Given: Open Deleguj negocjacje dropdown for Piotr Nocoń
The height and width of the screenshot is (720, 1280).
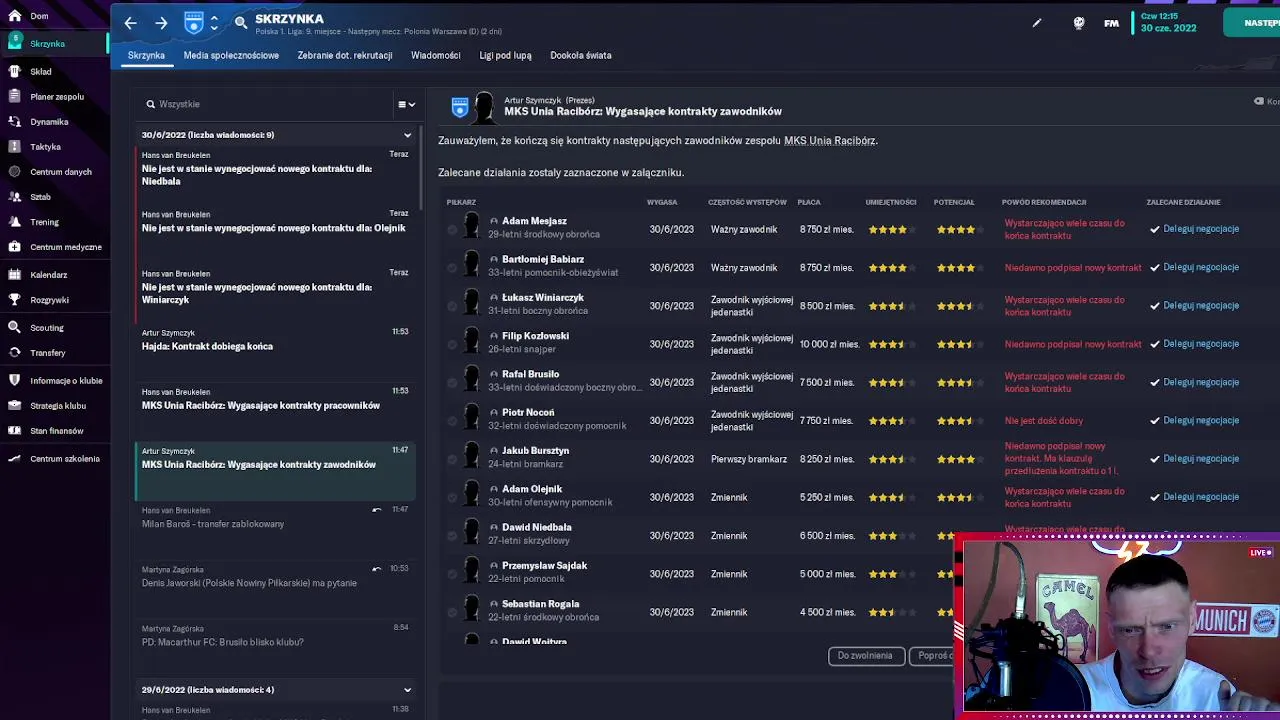Looking at the screenshot, I should click(x=1195, y=421).
